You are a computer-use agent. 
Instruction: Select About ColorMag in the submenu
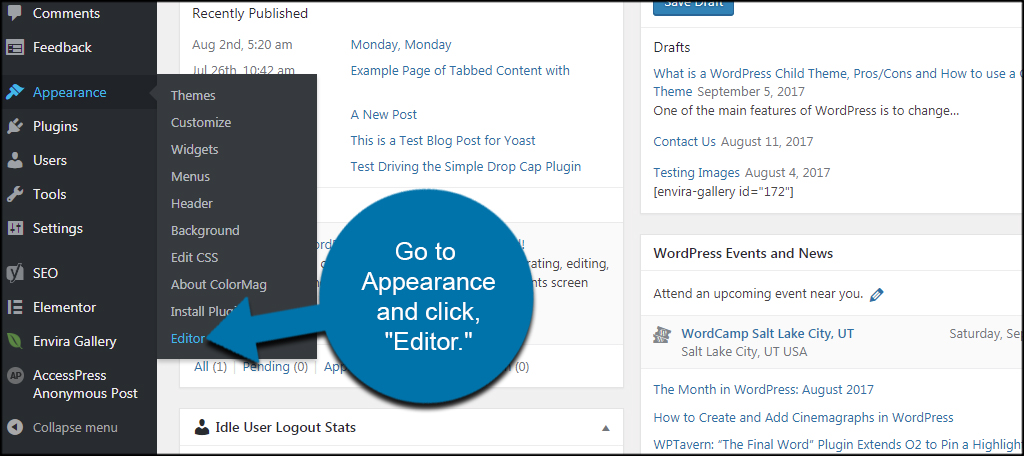pos(219,285)
